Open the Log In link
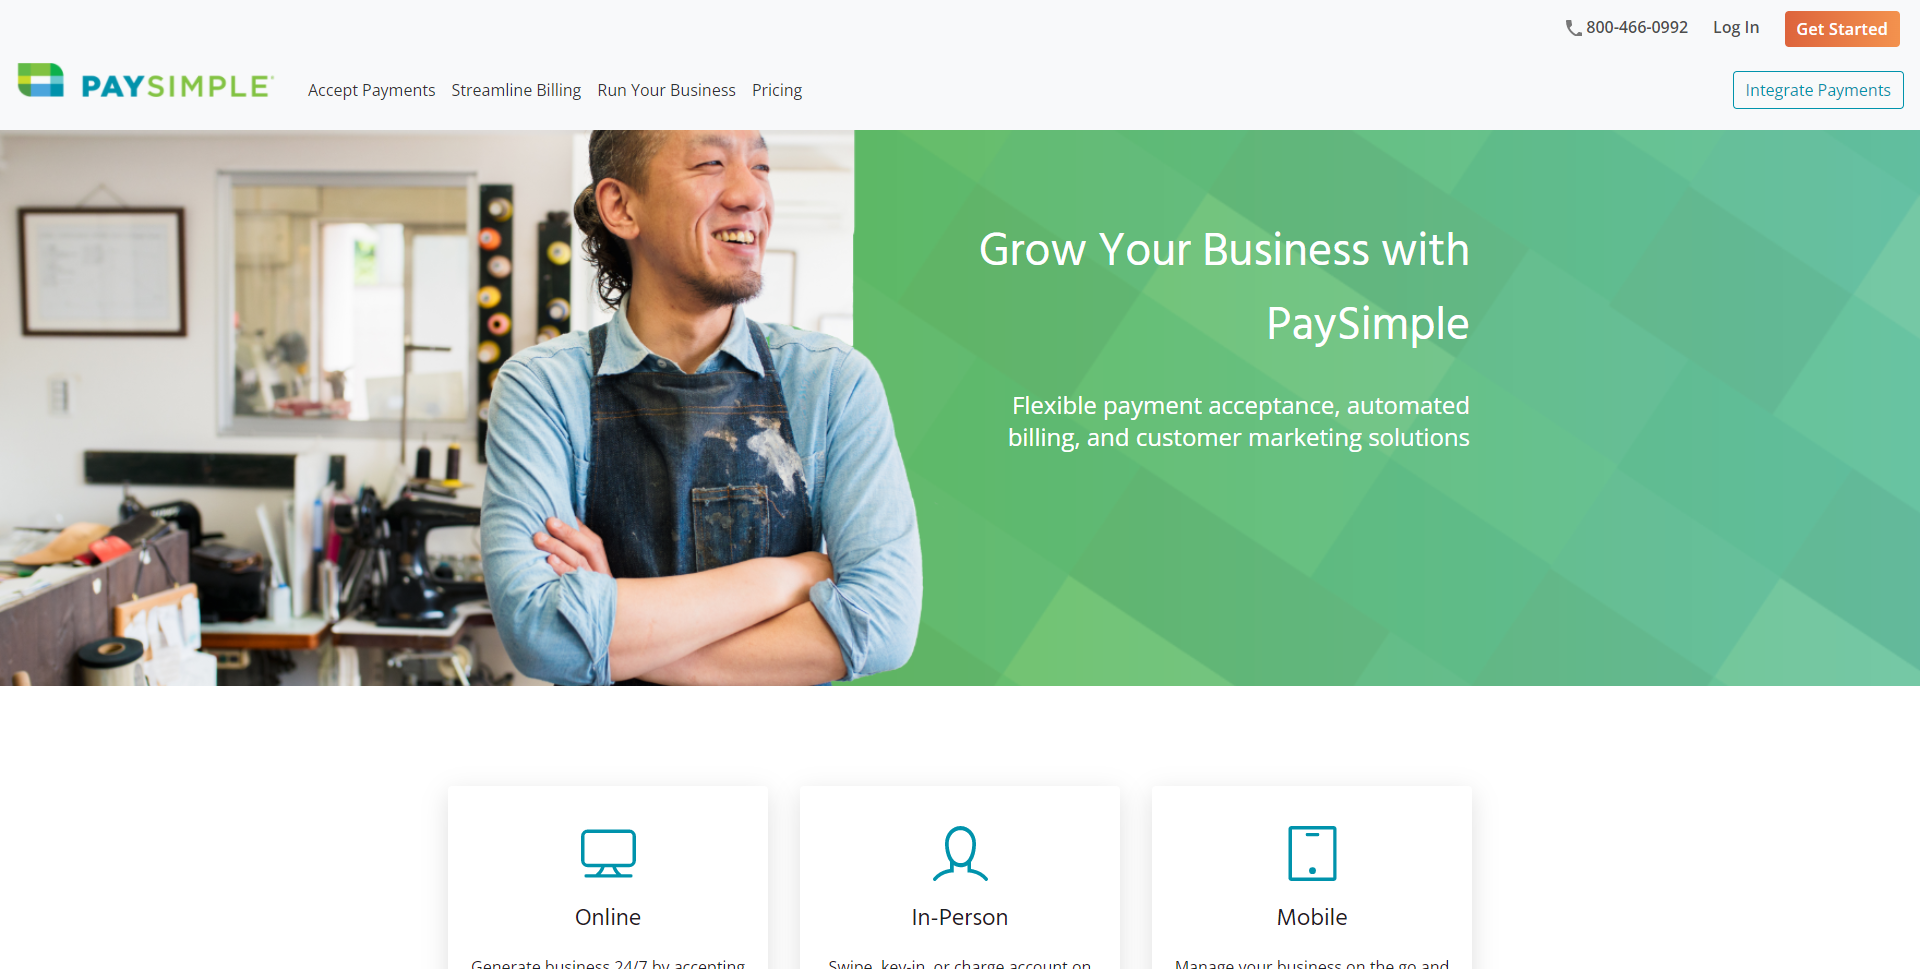The height and width of the screenshot is (969, 1920). (1735, 28)
